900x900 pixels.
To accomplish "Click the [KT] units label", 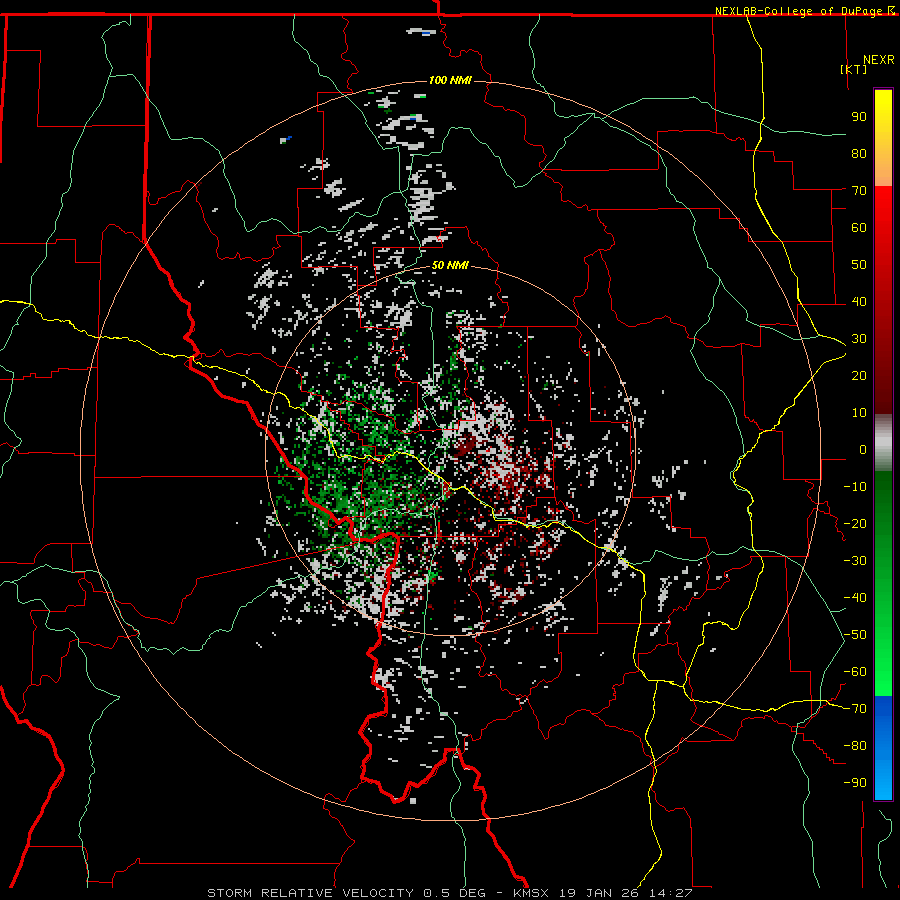I will [x=854, y=69].
